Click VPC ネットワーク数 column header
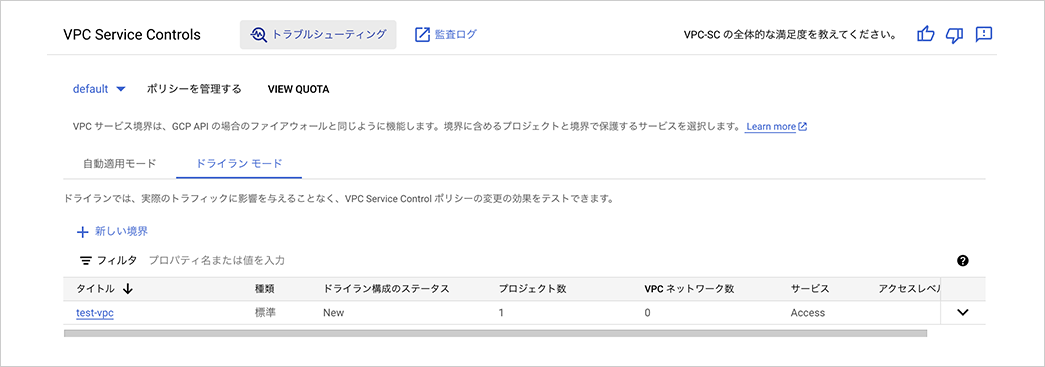 click(x=689, y=289)
